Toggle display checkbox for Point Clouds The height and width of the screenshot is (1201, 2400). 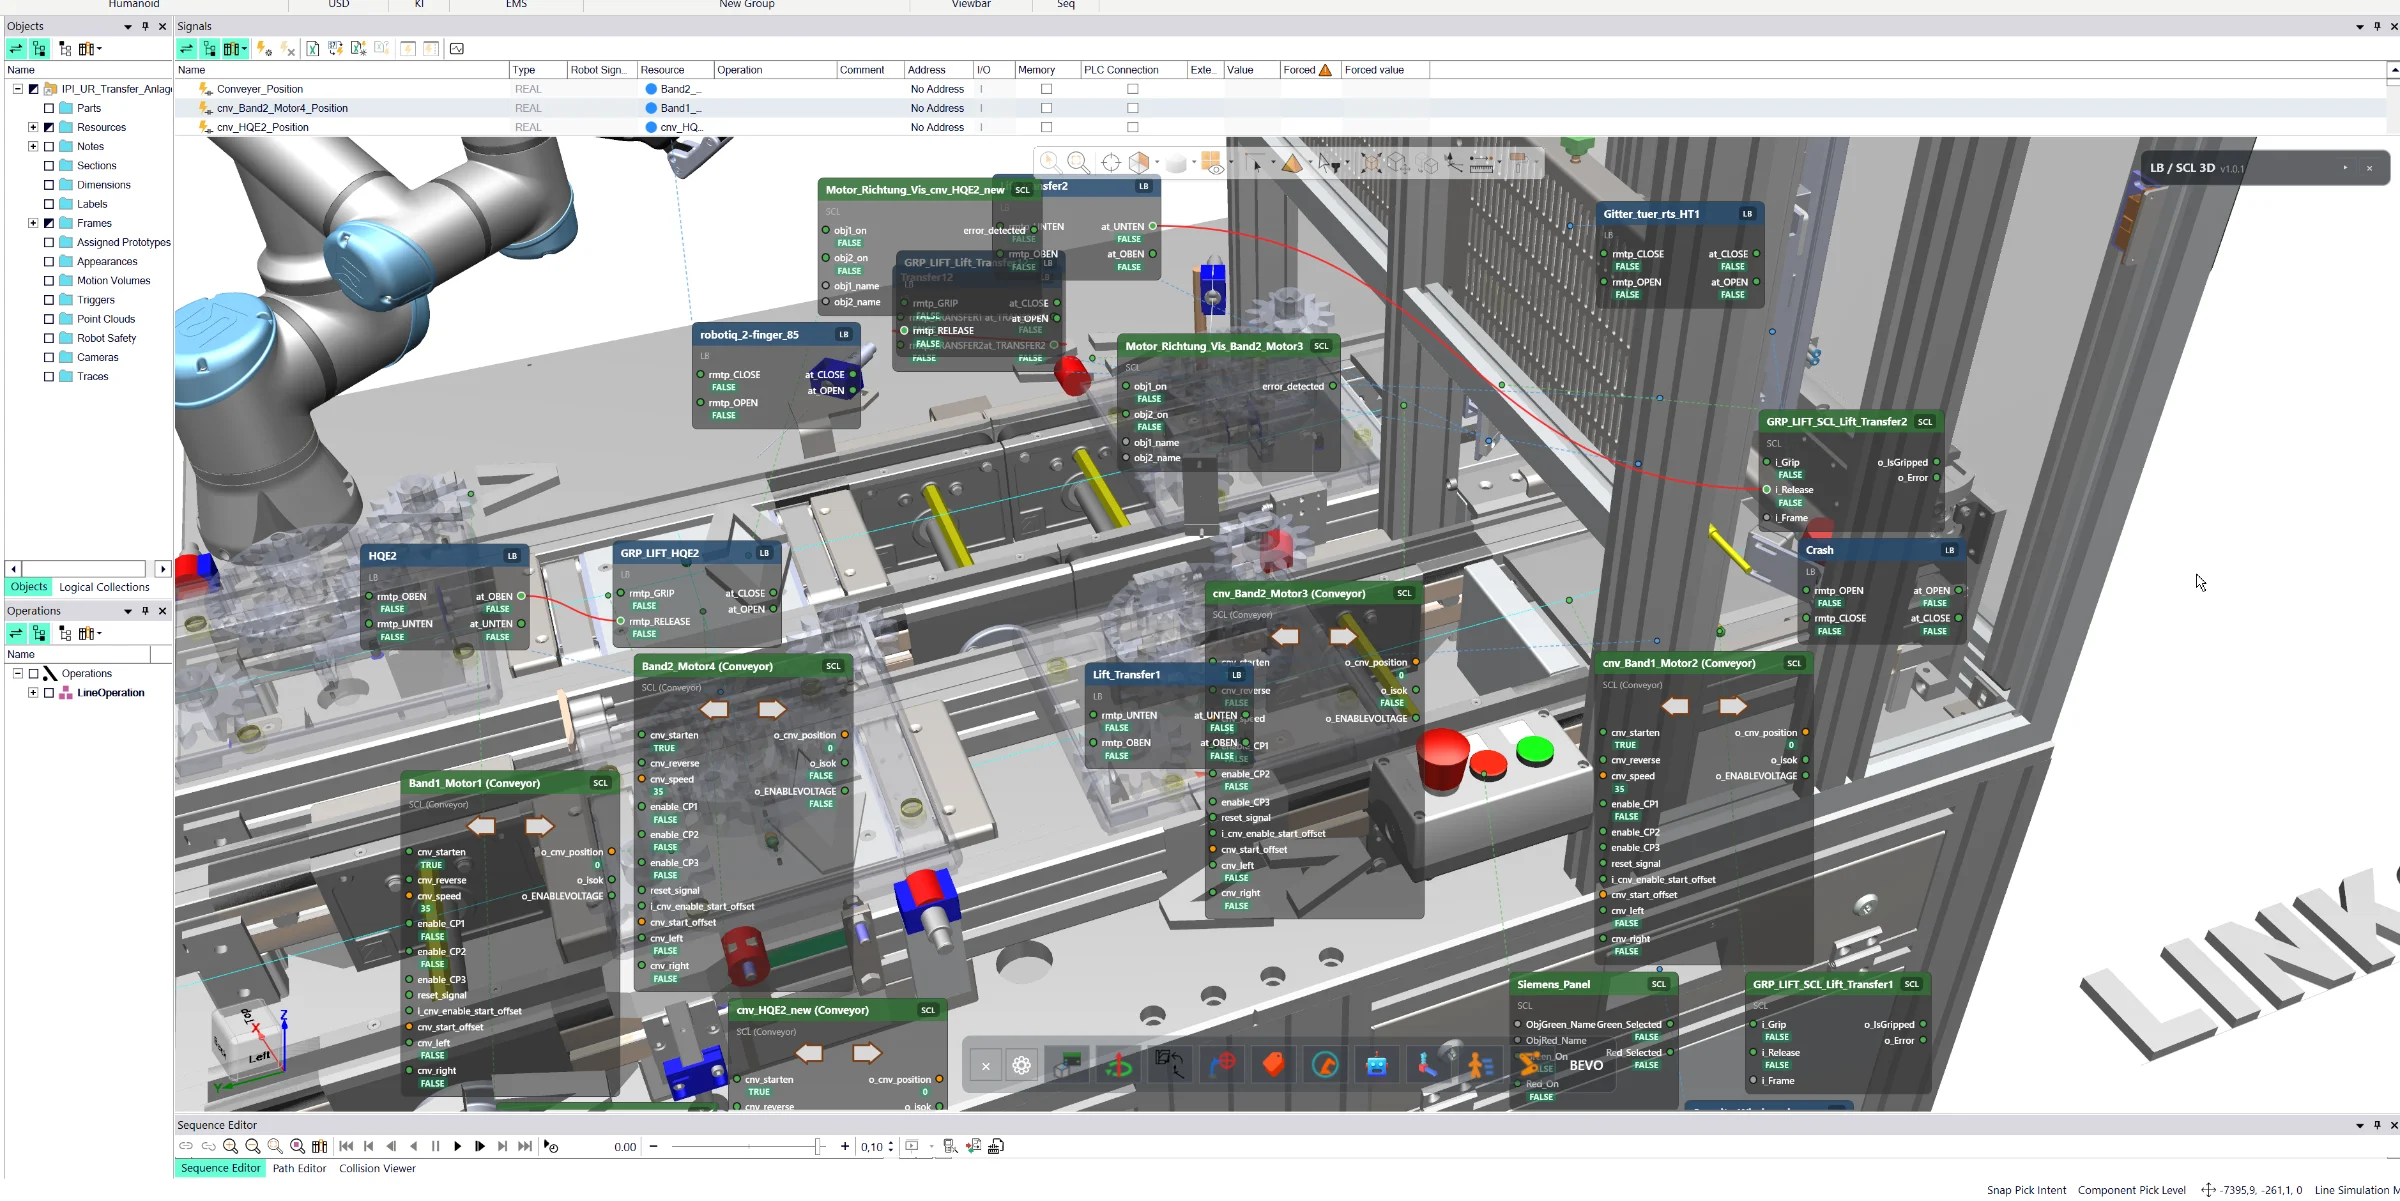(x=48, y=319)
